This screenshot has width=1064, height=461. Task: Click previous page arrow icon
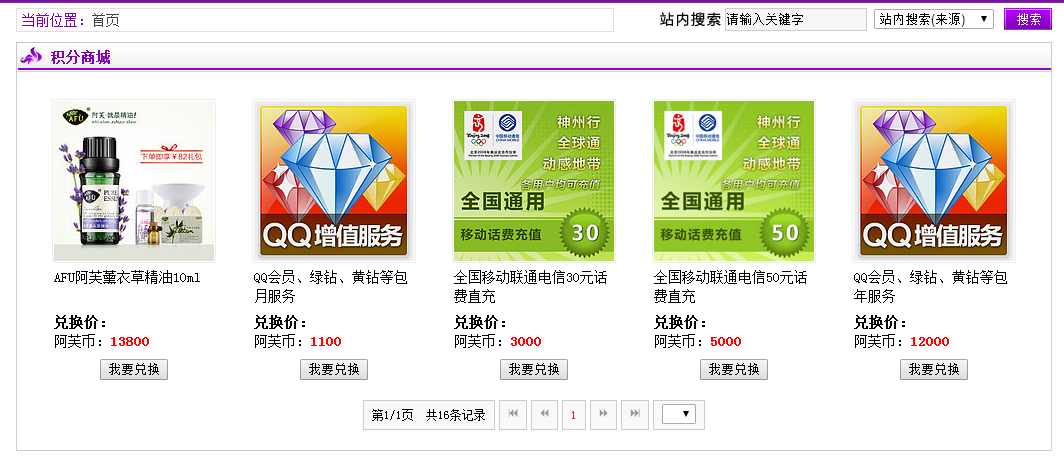[x=544, y=414]
